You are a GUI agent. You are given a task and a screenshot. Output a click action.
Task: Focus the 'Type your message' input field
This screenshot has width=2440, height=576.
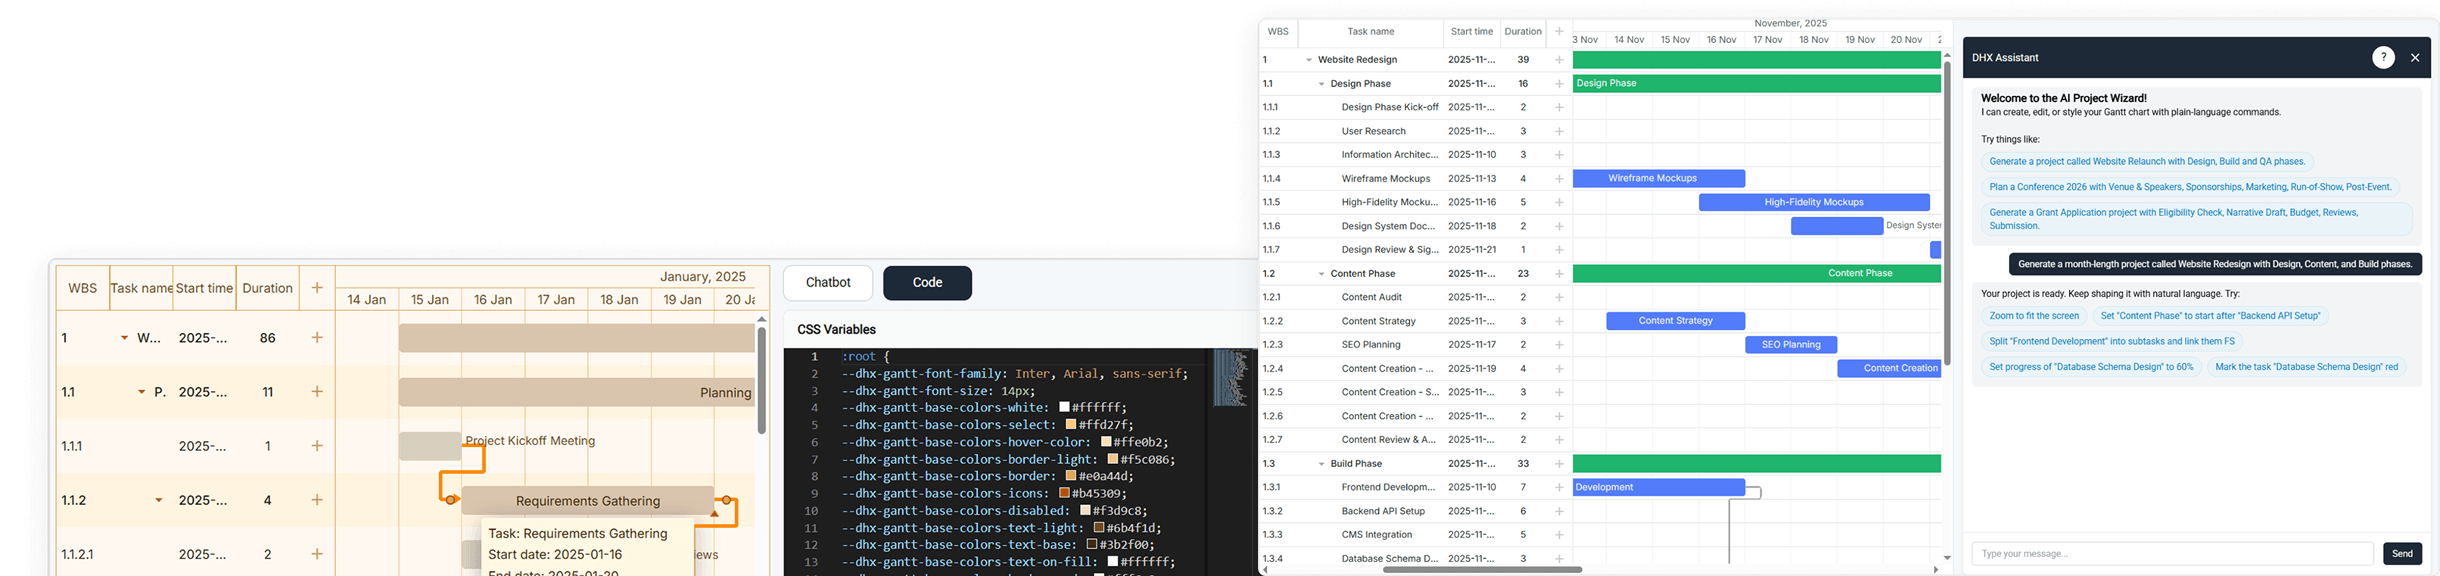coord(2172,554)
